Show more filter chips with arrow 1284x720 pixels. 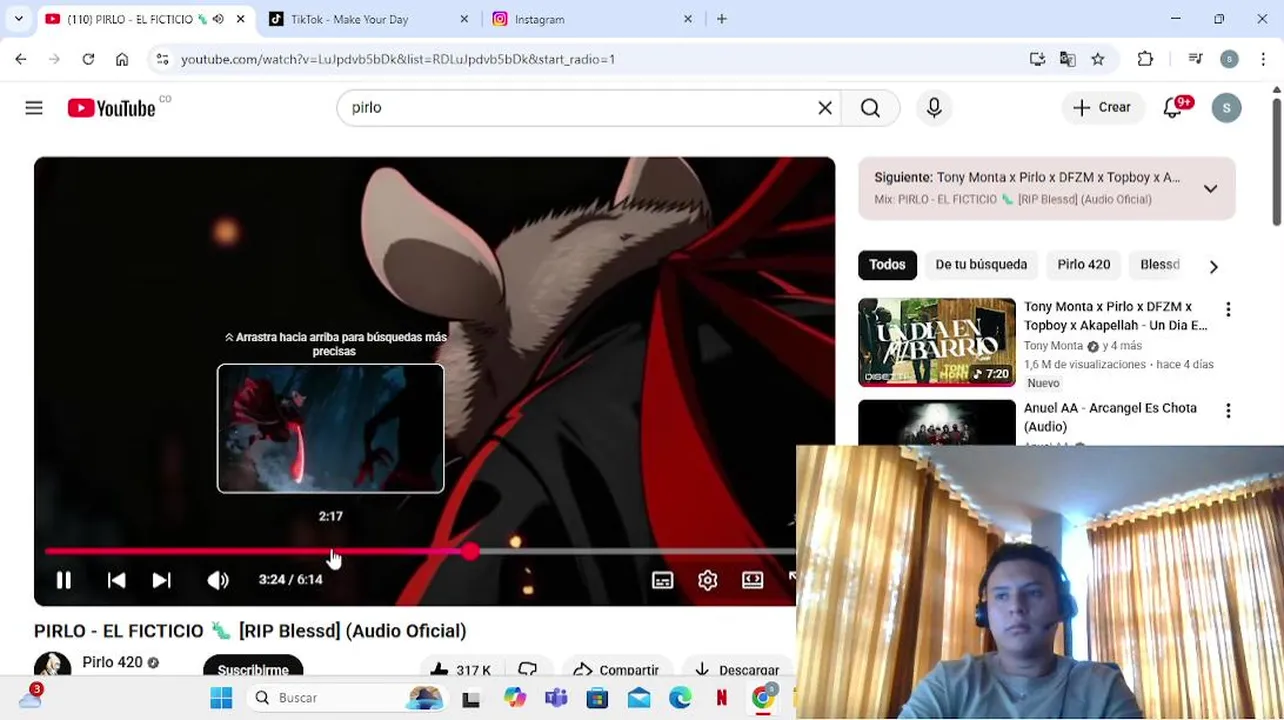pos(1213,267)
